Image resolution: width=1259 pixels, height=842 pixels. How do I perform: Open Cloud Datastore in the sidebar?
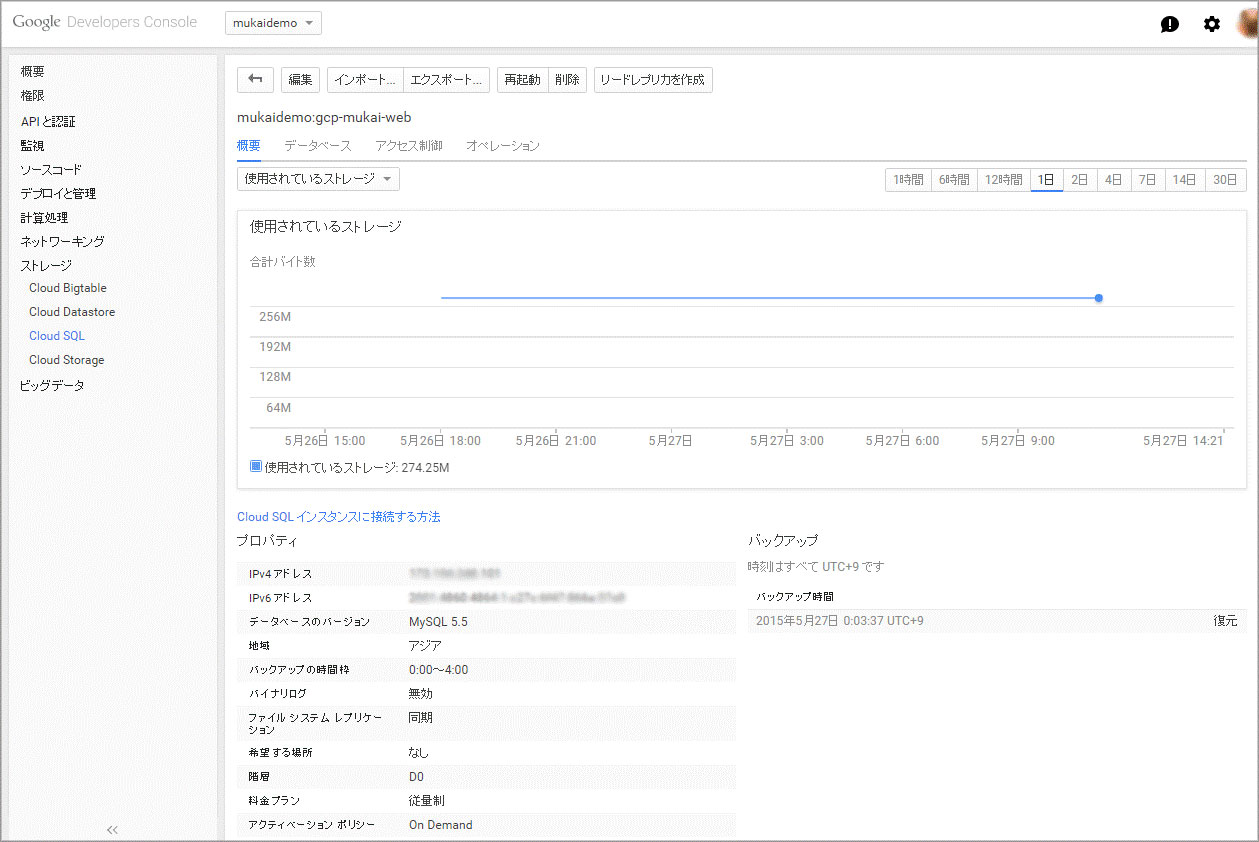pyautogui.click(x=72, y=312)
